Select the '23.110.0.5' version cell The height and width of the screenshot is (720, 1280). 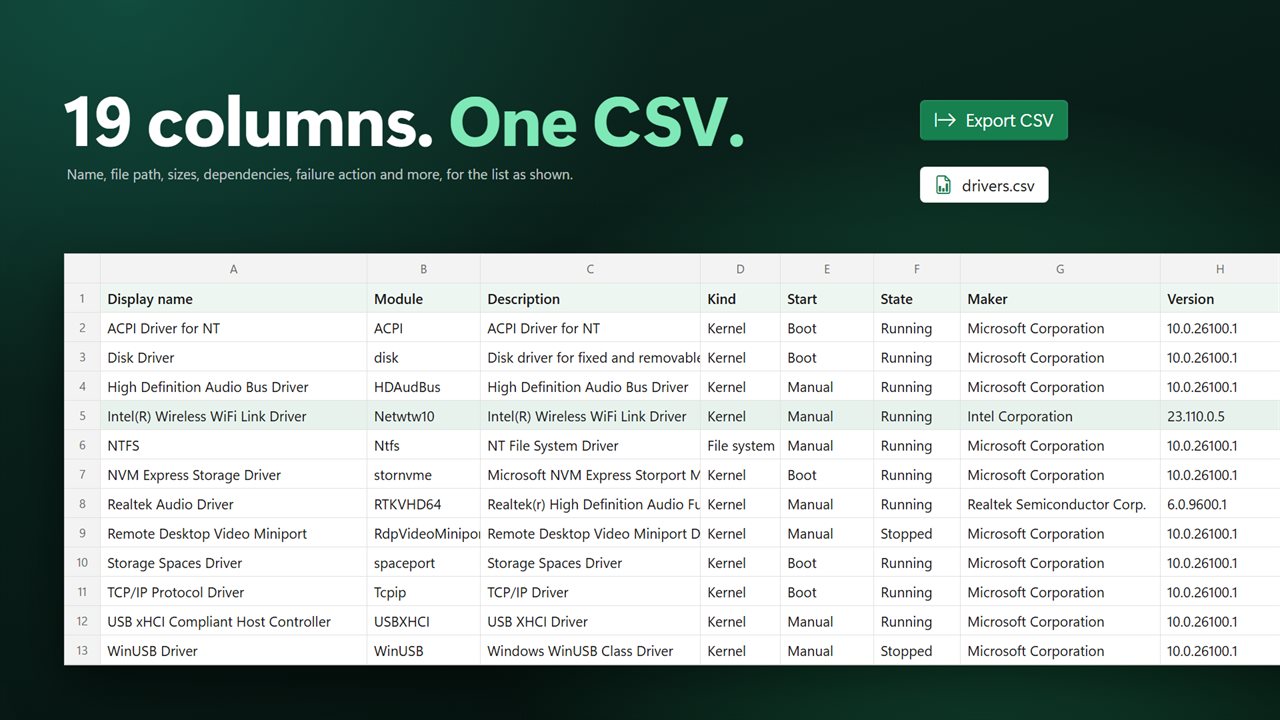[x=1220, y=416]
